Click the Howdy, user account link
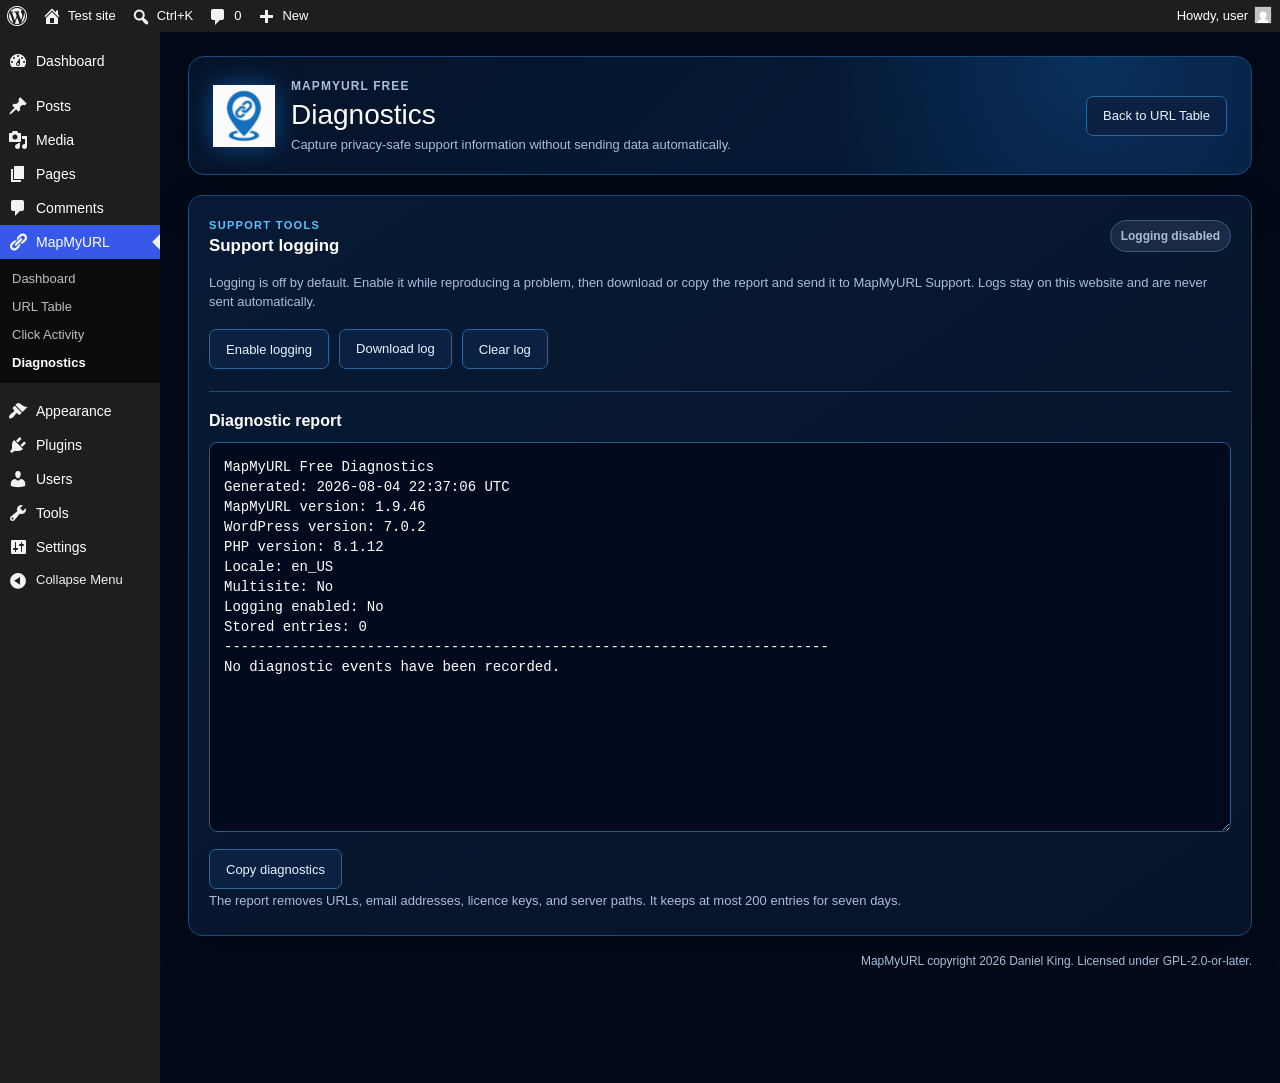Viewport: 1280px width, 1083px height. (x=1212, y=16)
